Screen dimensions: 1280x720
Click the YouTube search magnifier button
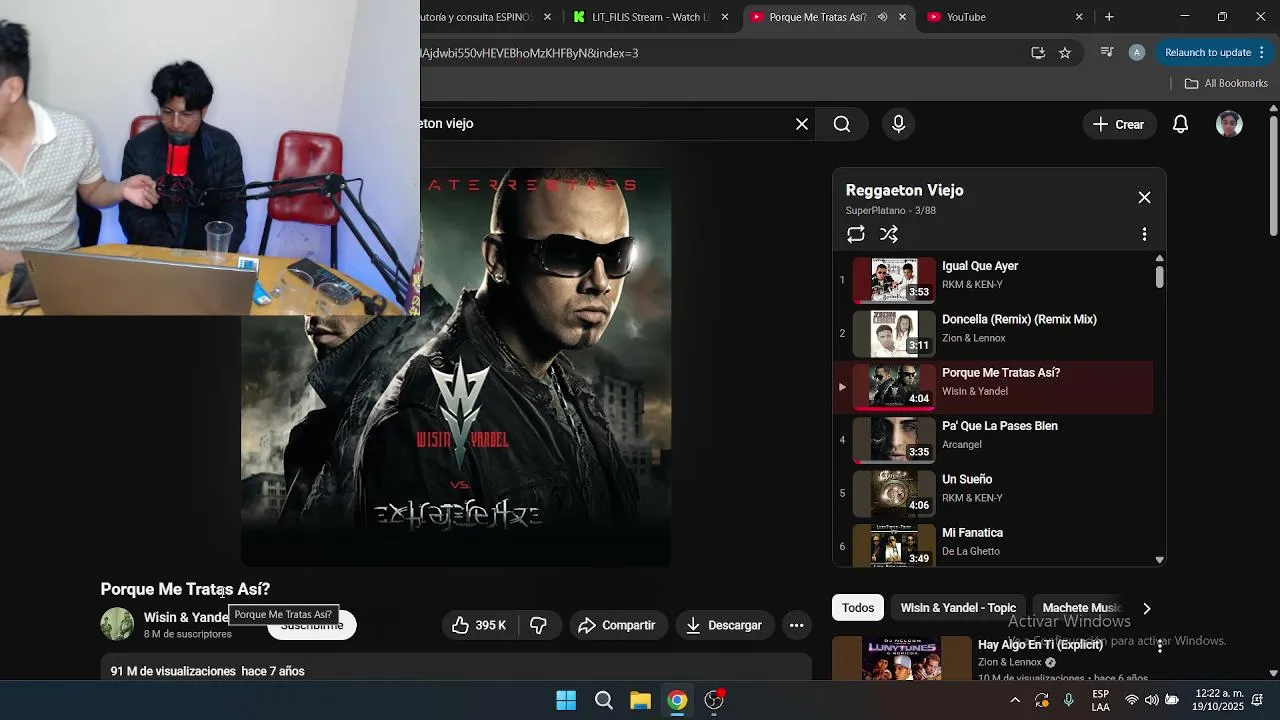coord(842,124)
